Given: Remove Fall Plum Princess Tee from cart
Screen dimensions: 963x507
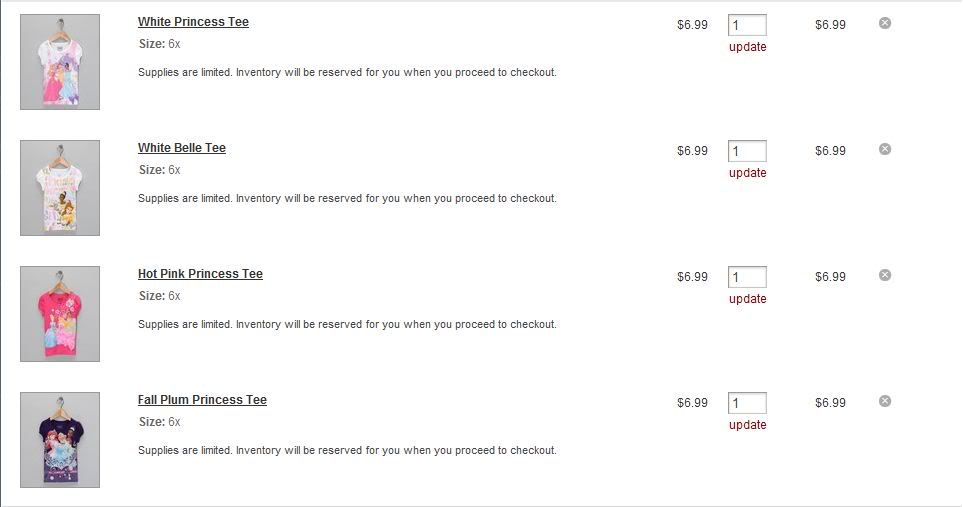Looking at the screenshot, I should click(884, 401).
